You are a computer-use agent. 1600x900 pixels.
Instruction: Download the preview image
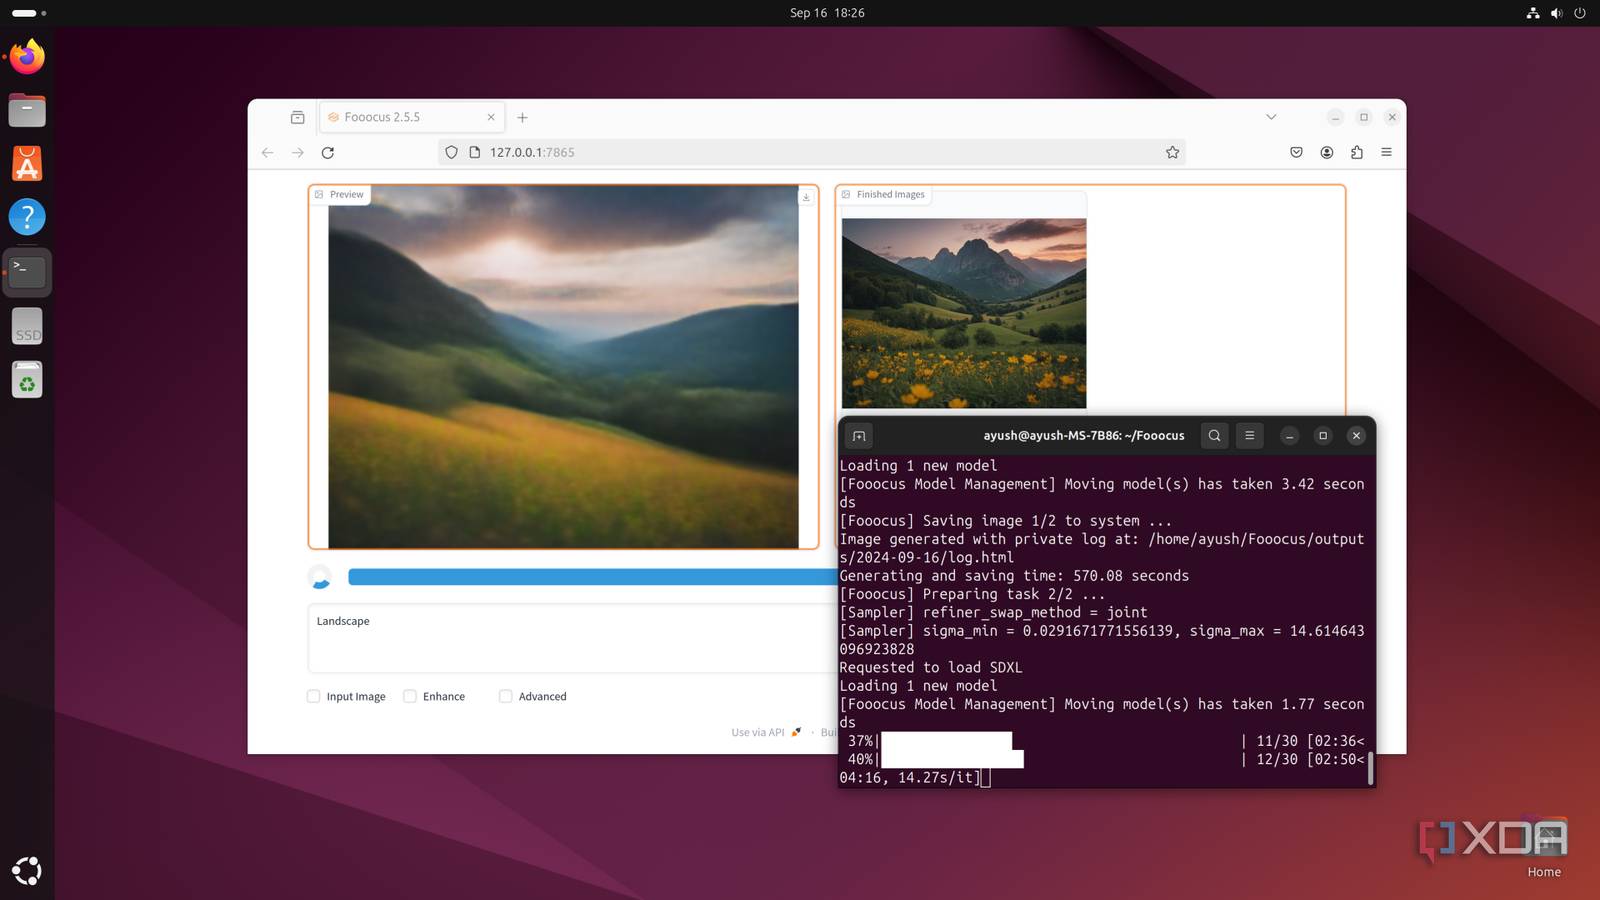click(806, 197)
